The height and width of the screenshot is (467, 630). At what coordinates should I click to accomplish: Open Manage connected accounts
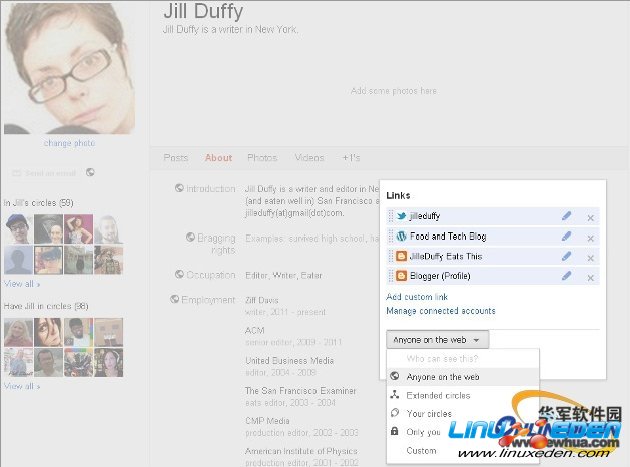[x=440, y=311]
